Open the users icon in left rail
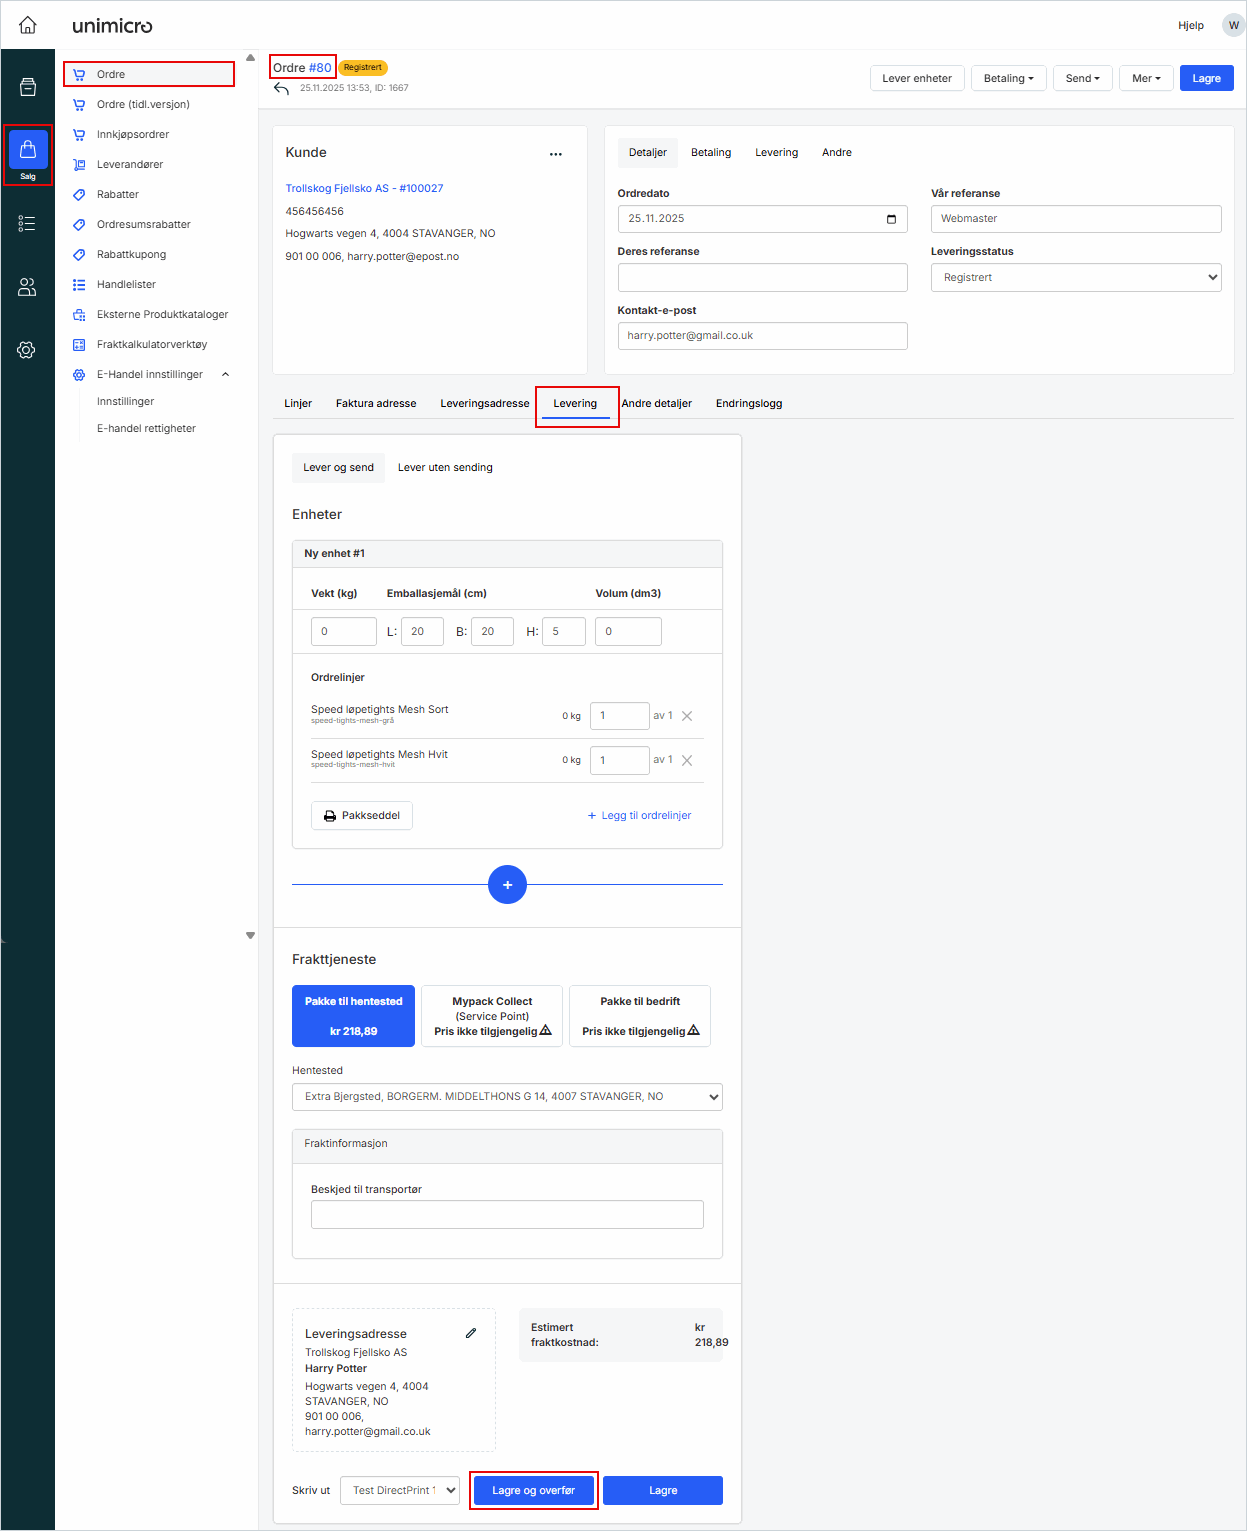1247x1531 pixels. point(27,287)
